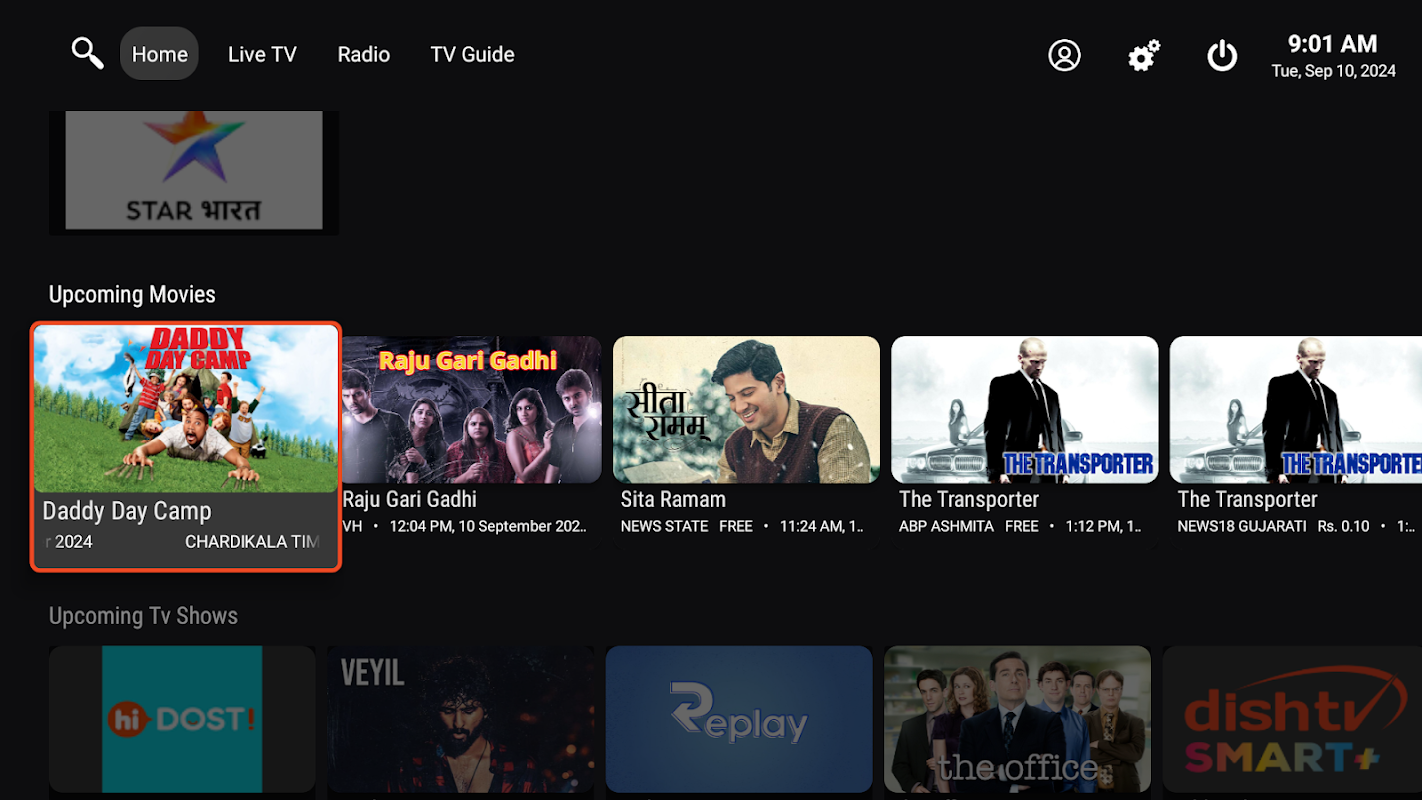
Task: Open the Veyil show tile
Action: (461, 719)
